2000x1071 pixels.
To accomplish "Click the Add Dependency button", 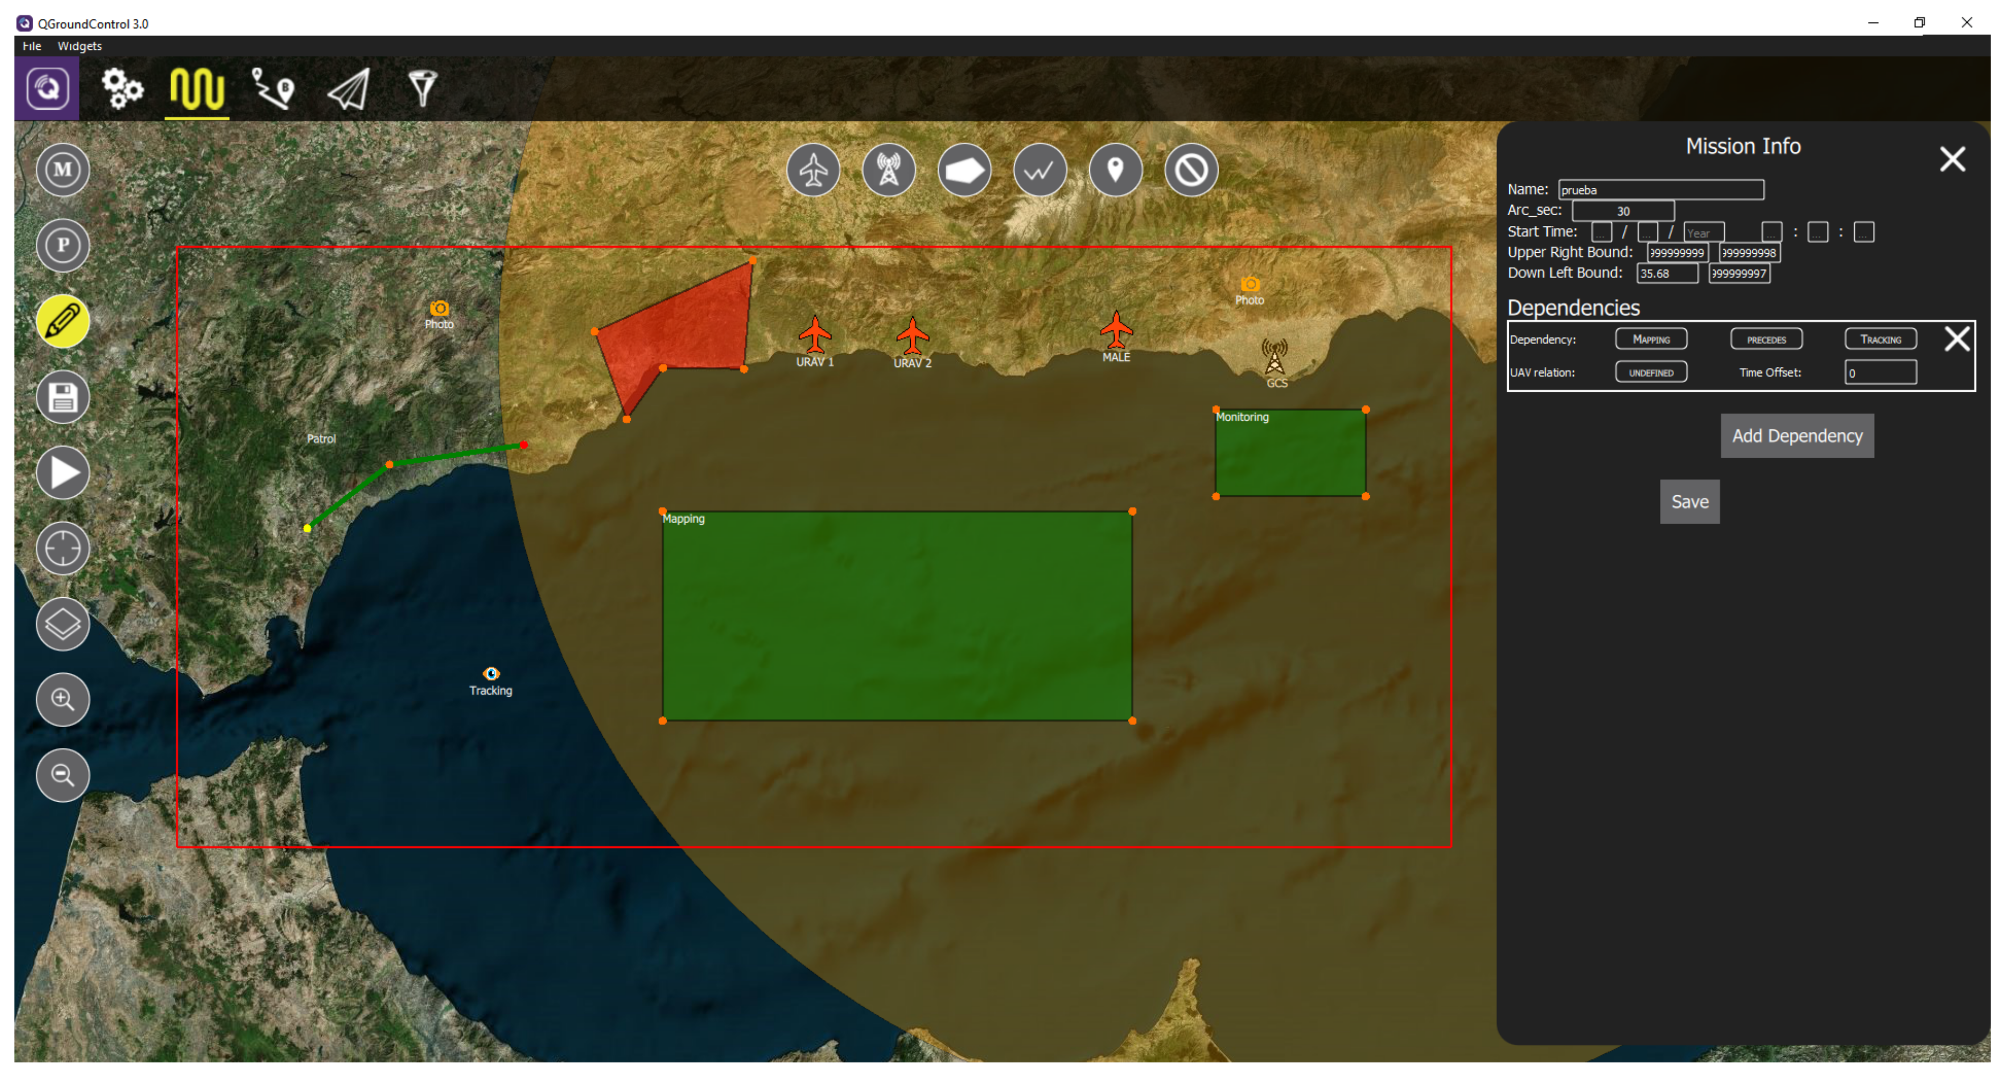I will click(x=1797, y=436).
